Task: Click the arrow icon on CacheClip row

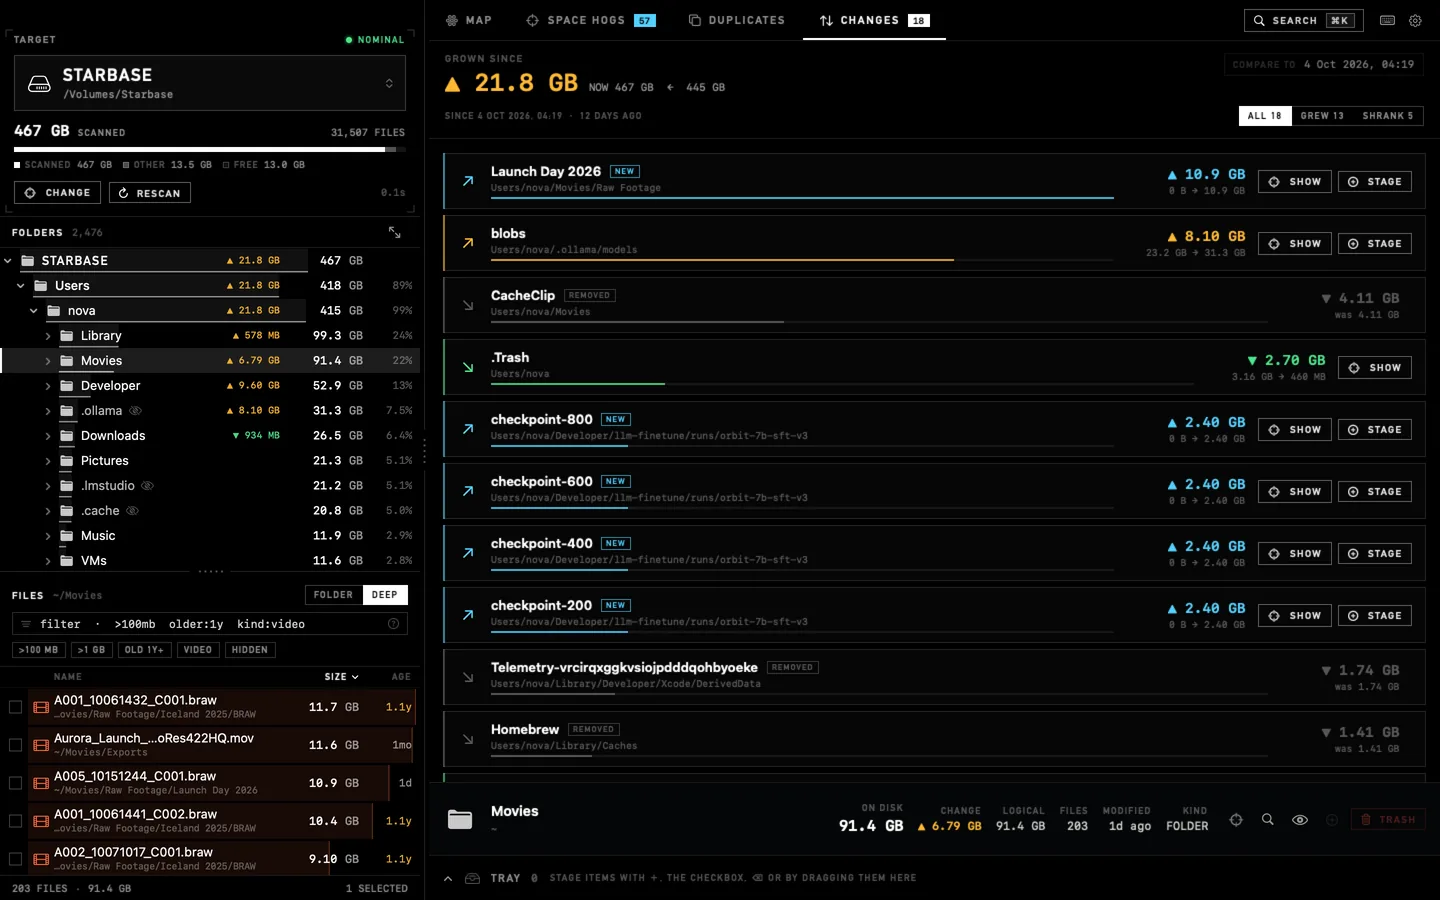Action: 468,305
